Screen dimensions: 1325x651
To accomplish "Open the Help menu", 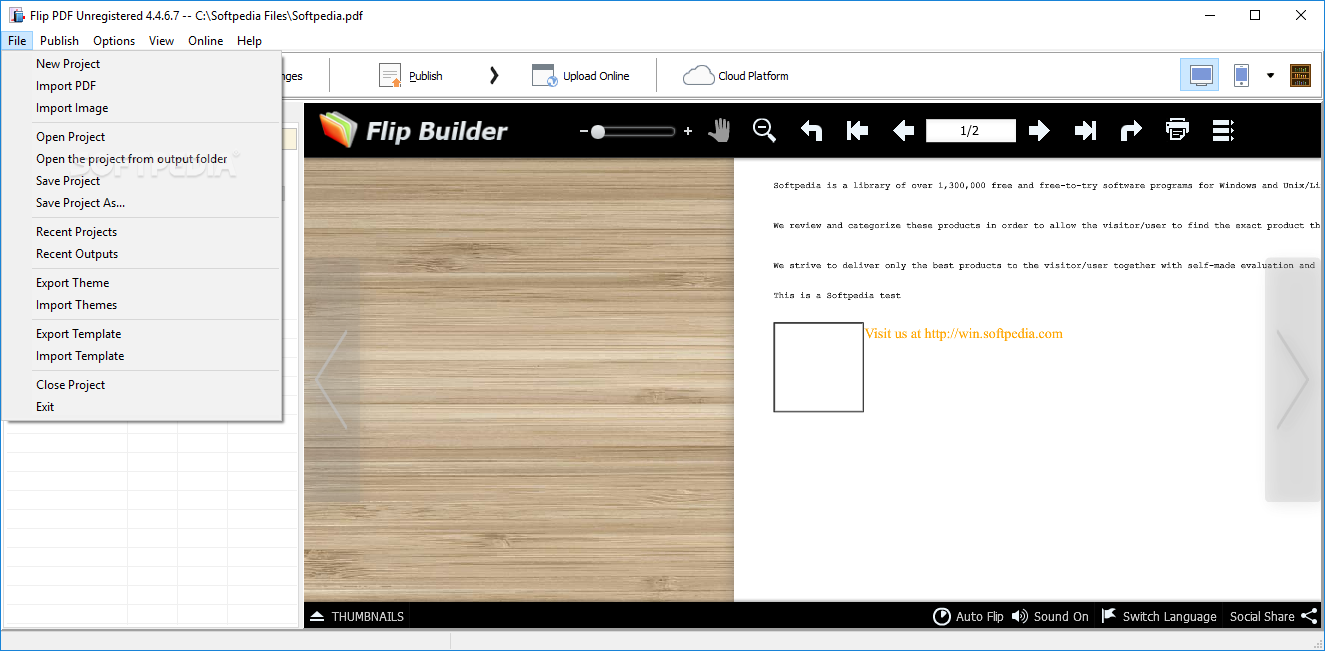I will [249, 40].
